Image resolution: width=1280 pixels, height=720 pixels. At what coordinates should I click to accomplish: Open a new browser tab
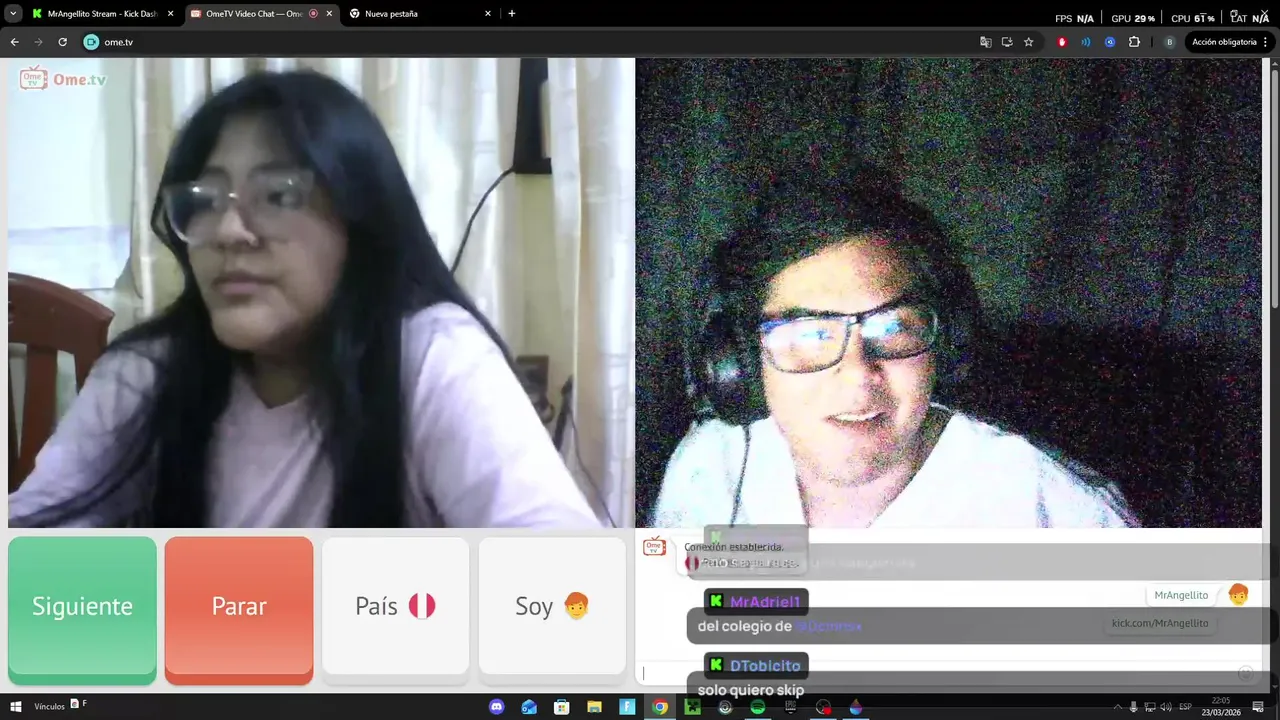click(512, 14)
